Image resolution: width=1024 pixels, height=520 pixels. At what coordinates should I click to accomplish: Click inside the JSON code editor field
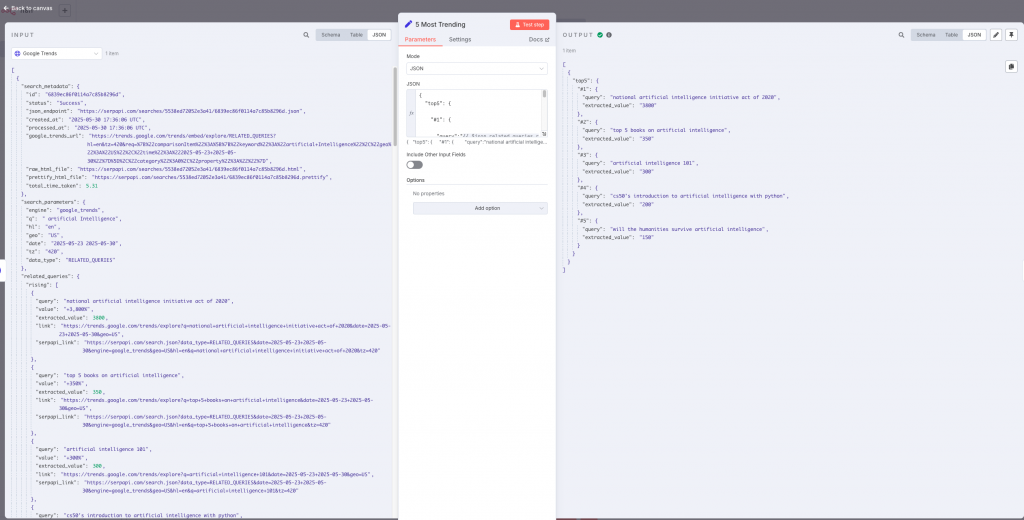coord(475,112)
